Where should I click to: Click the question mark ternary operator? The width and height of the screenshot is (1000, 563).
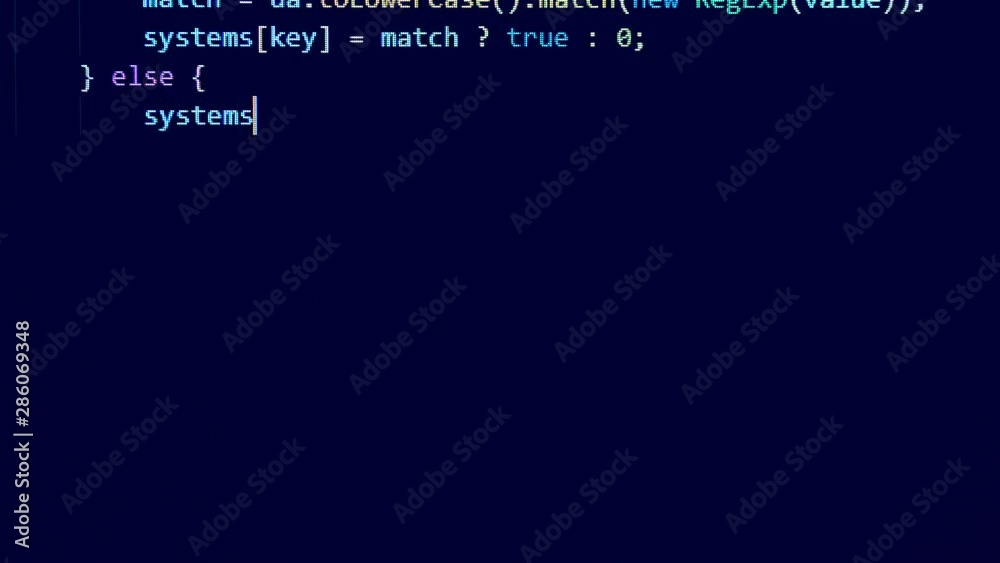[483, 38]
